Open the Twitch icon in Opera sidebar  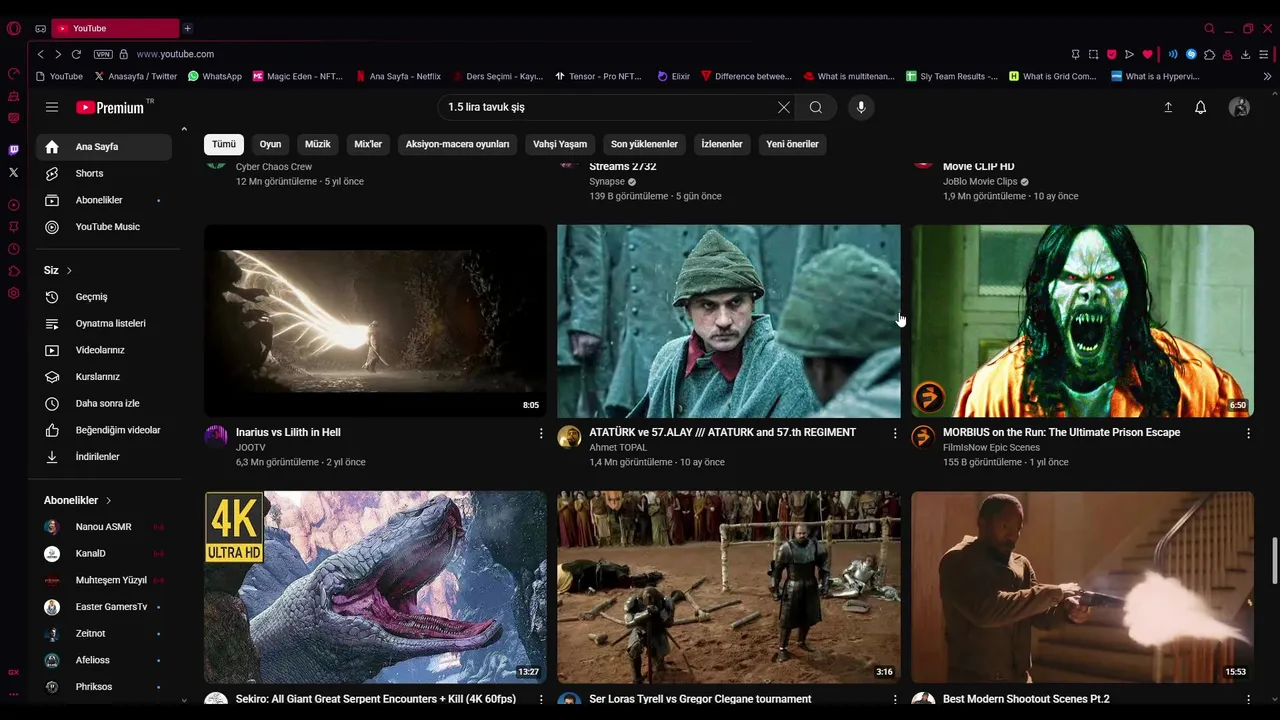tap(13, 150)
